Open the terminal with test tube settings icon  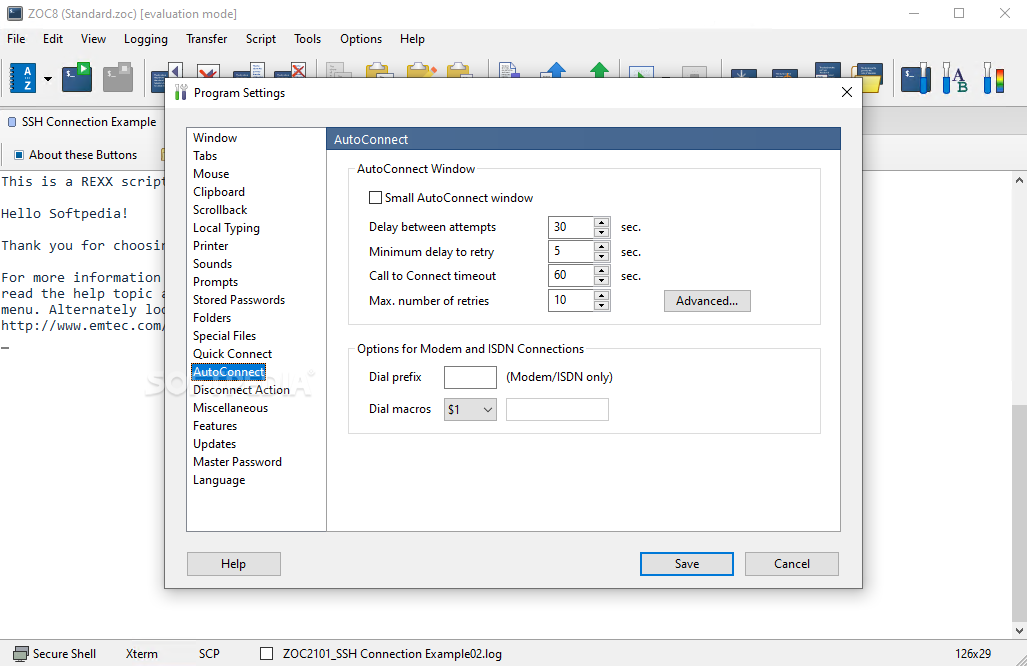click(916, 78)
